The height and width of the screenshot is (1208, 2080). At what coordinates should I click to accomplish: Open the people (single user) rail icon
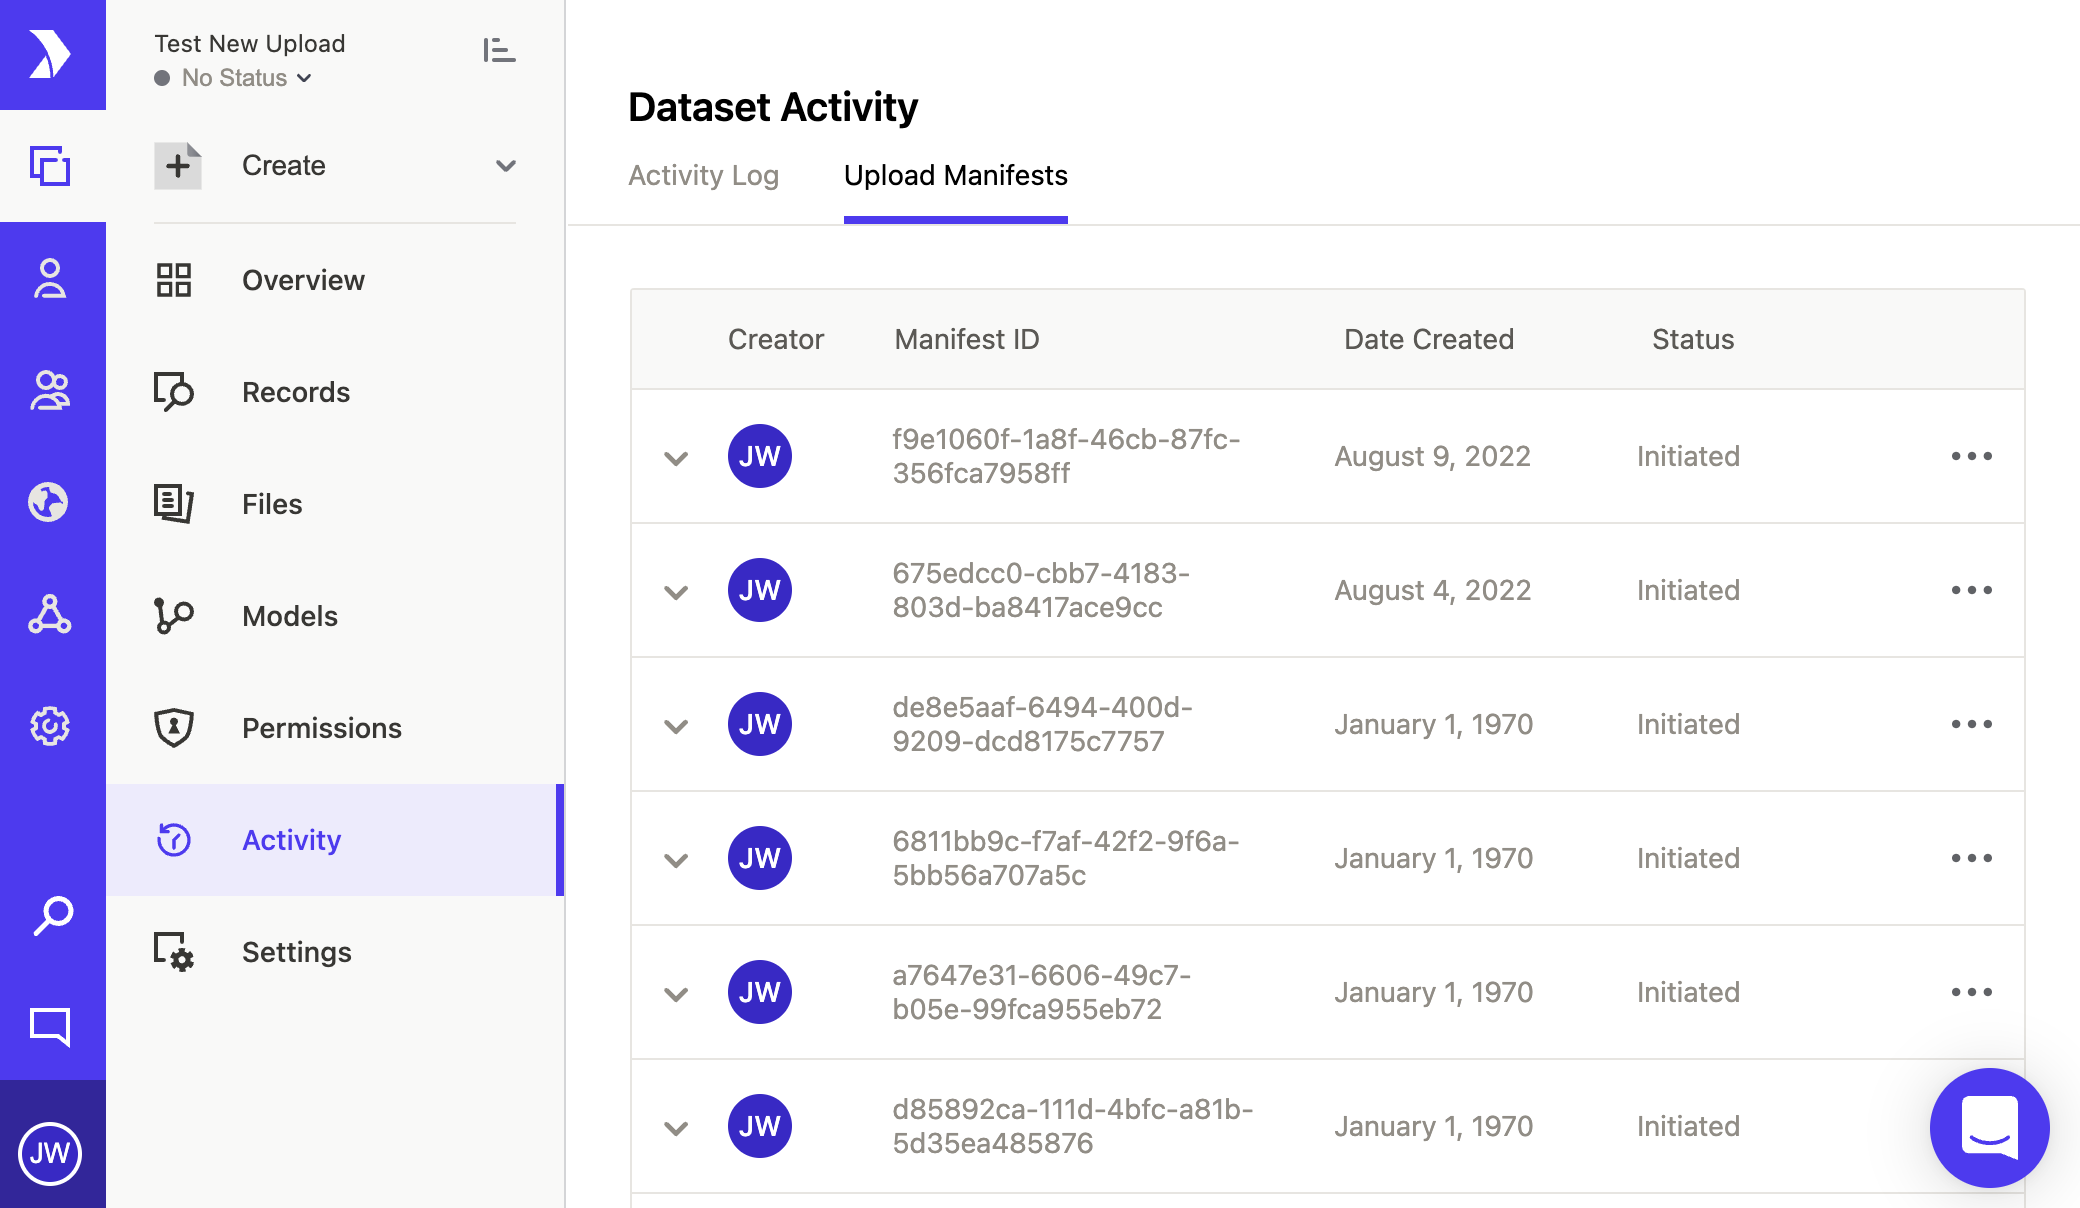(x=50, y=279)
